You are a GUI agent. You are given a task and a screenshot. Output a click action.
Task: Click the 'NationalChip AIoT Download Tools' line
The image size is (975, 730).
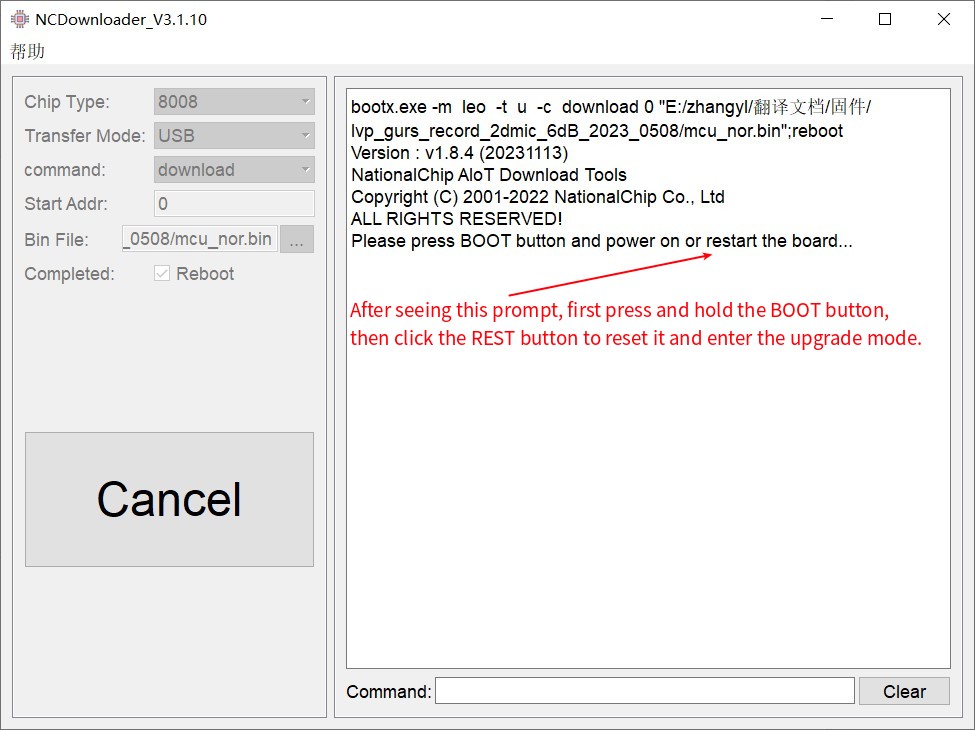click(x=489, y=175)
